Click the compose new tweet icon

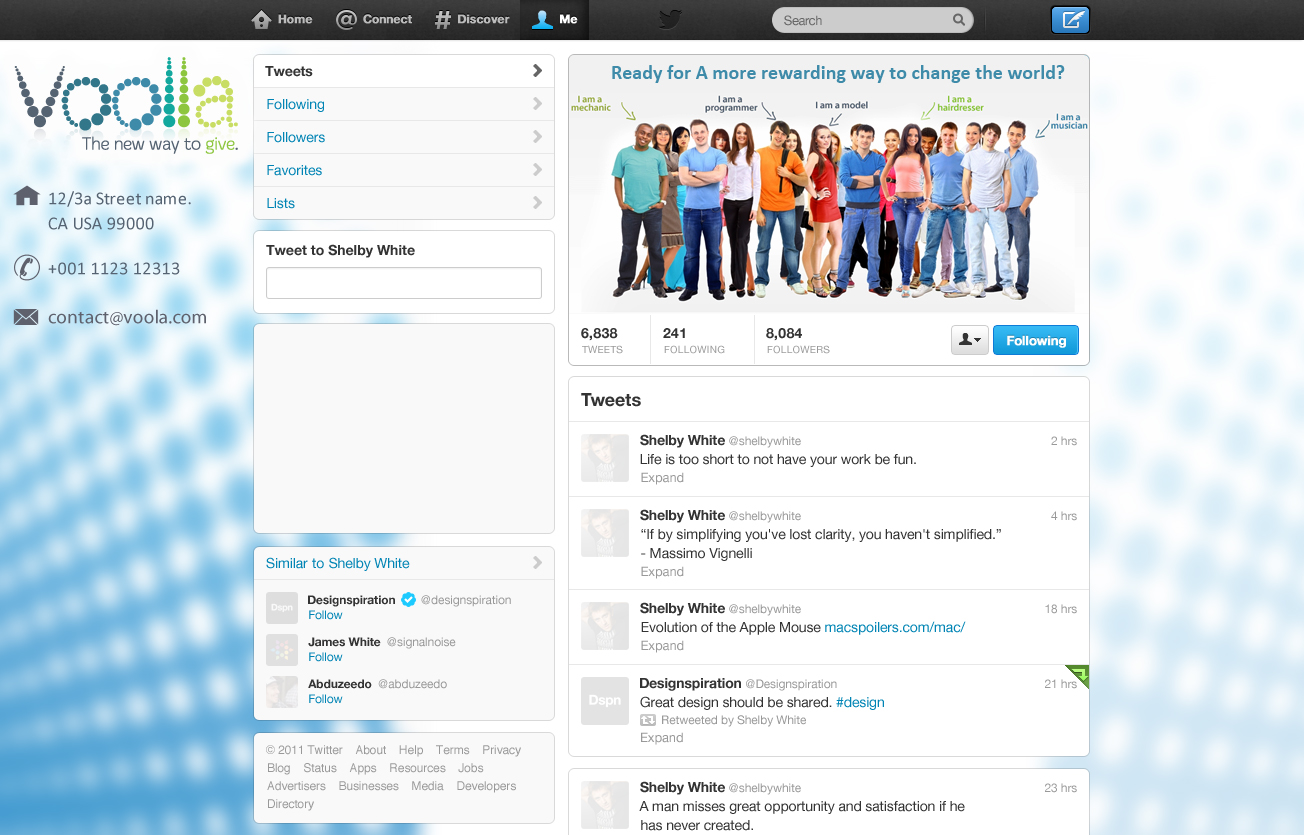click(1070, 20)
